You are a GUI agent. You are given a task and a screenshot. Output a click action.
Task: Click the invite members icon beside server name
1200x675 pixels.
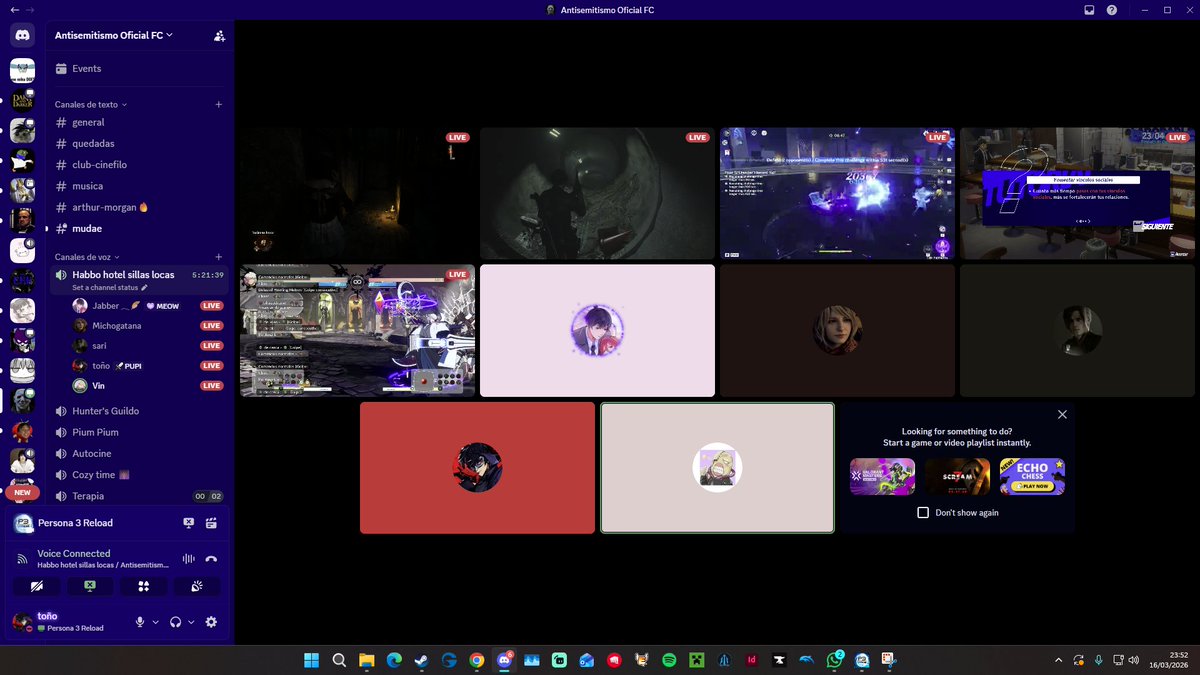(219, 35)
